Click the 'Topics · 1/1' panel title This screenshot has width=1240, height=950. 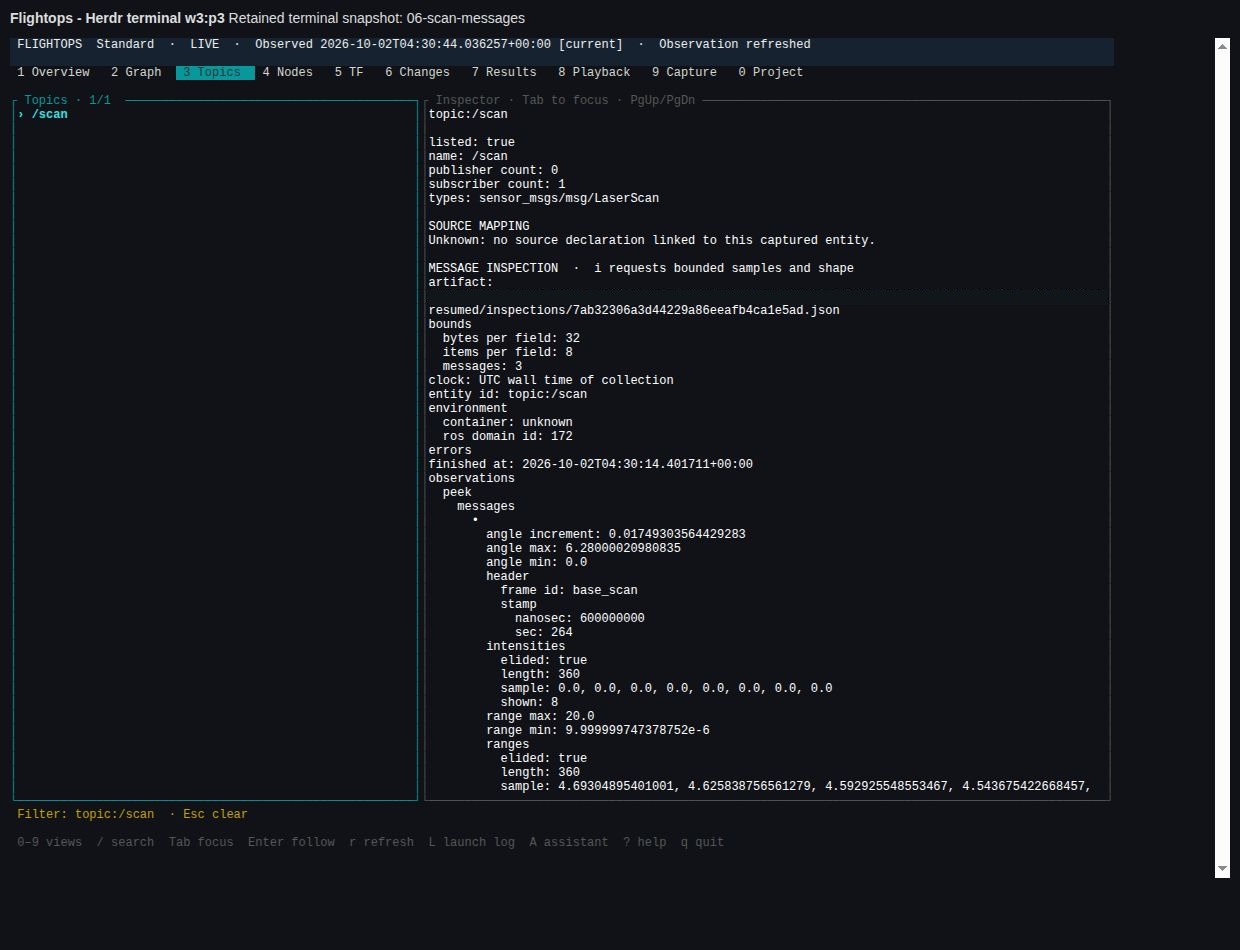click(68, 100)
